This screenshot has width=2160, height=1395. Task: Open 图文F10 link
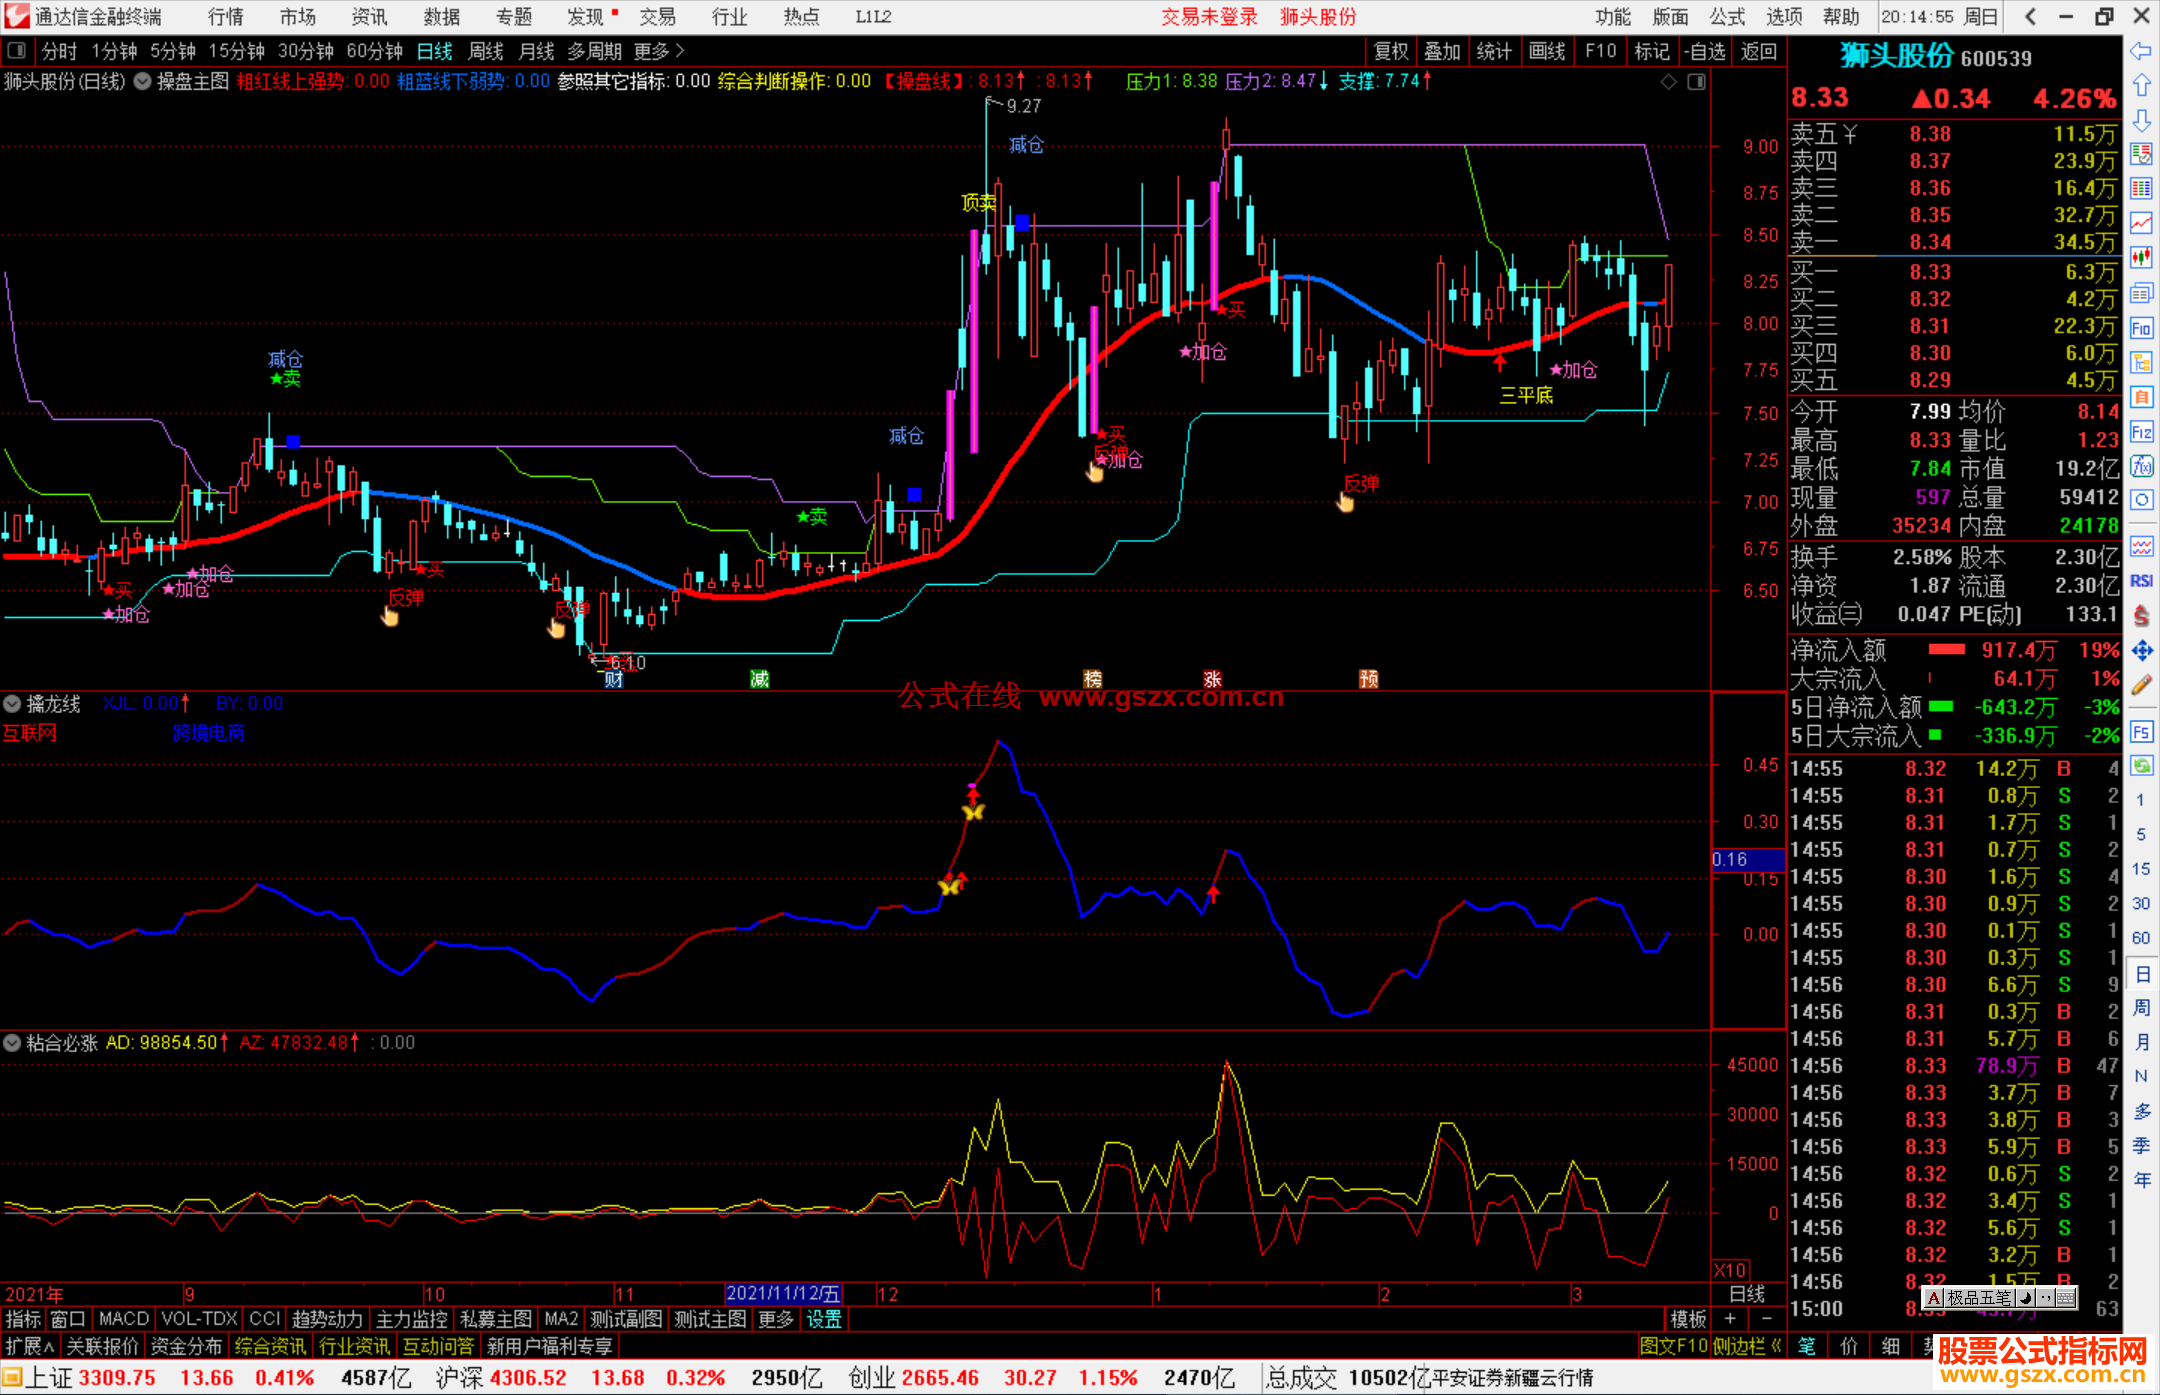[x=1674, y=1347]
